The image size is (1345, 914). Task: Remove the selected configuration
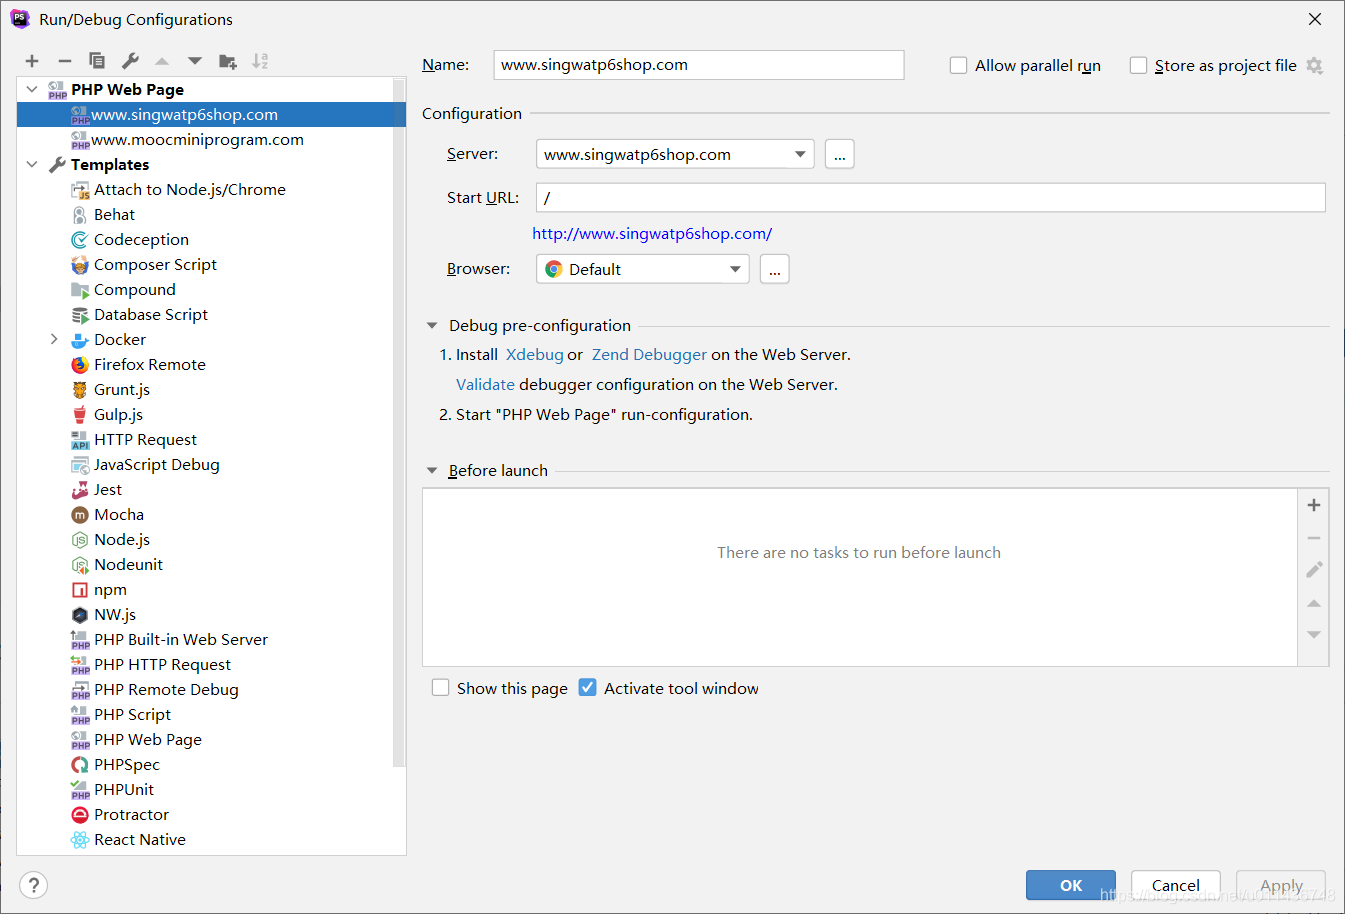point(64,61)
